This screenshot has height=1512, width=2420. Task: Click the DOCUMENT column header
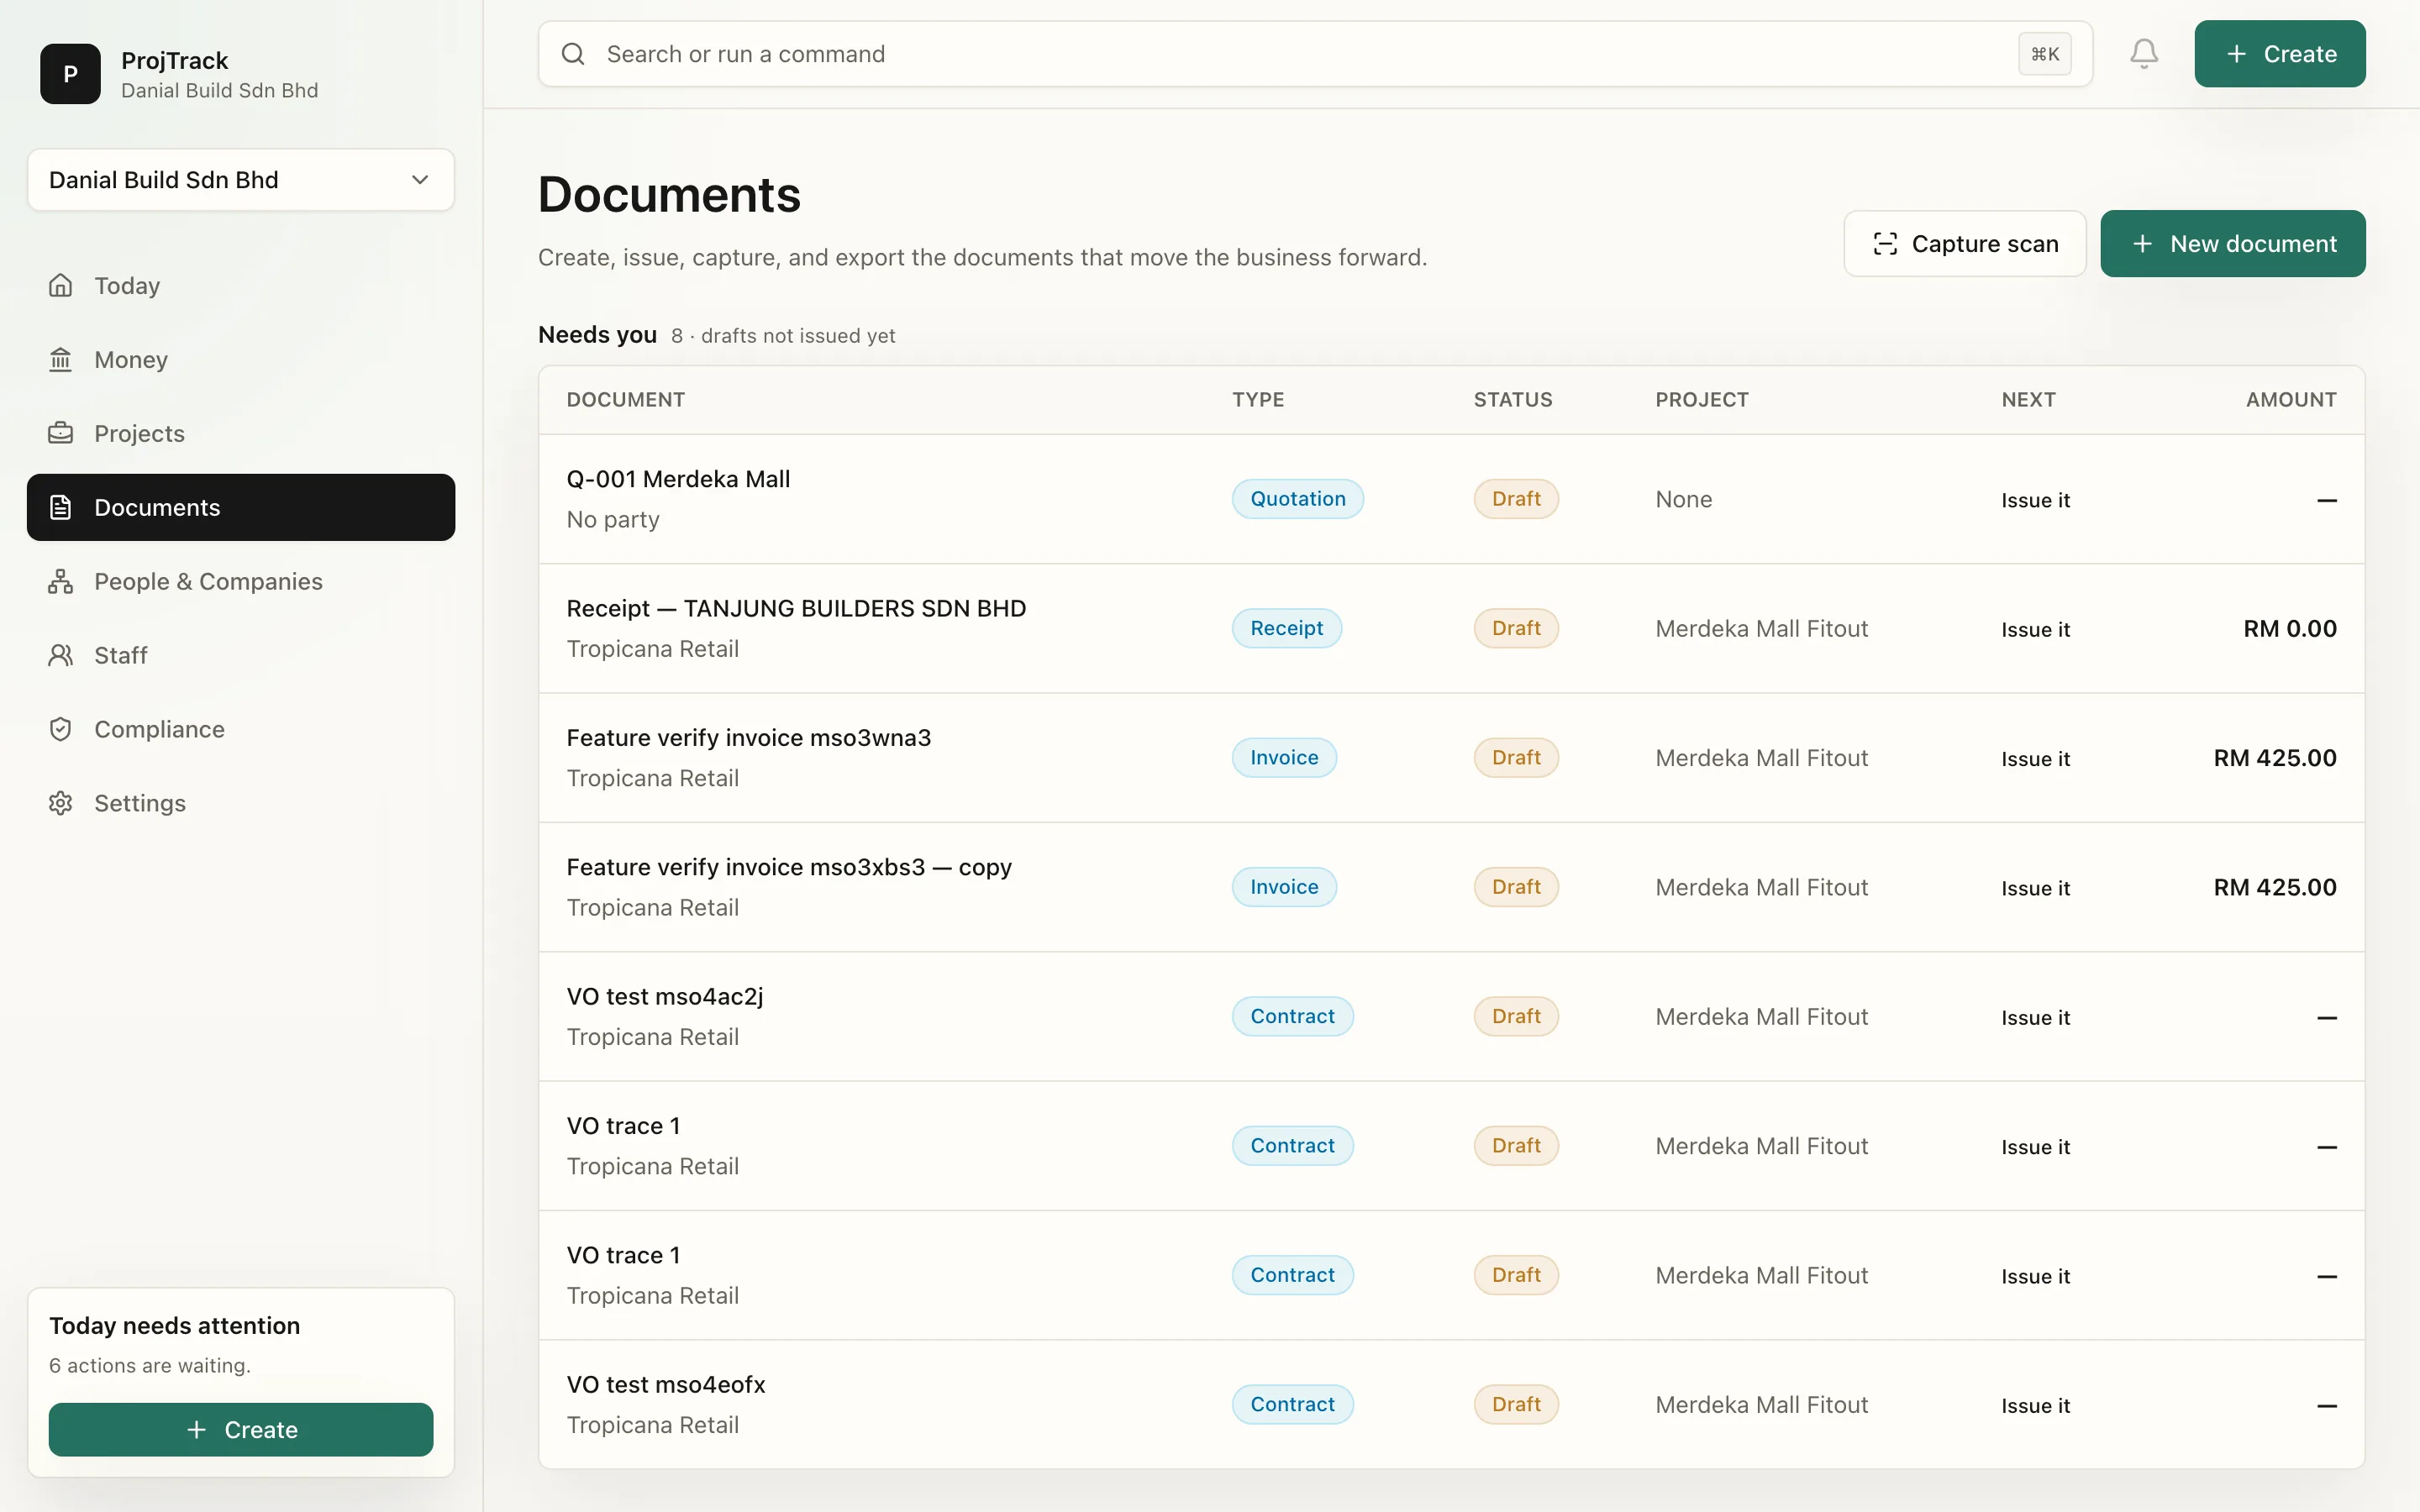pyautogui.click(x=626, y=400)
